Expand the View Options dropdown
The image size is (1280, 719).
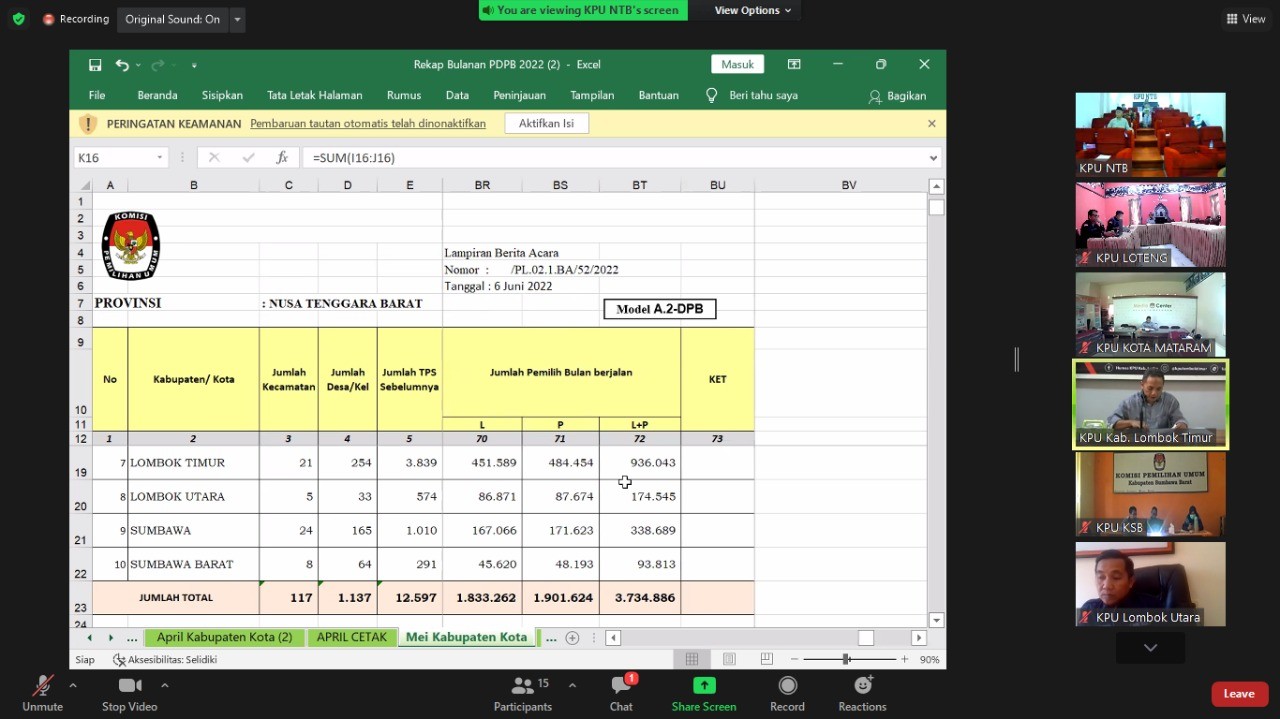click(752, 10)
